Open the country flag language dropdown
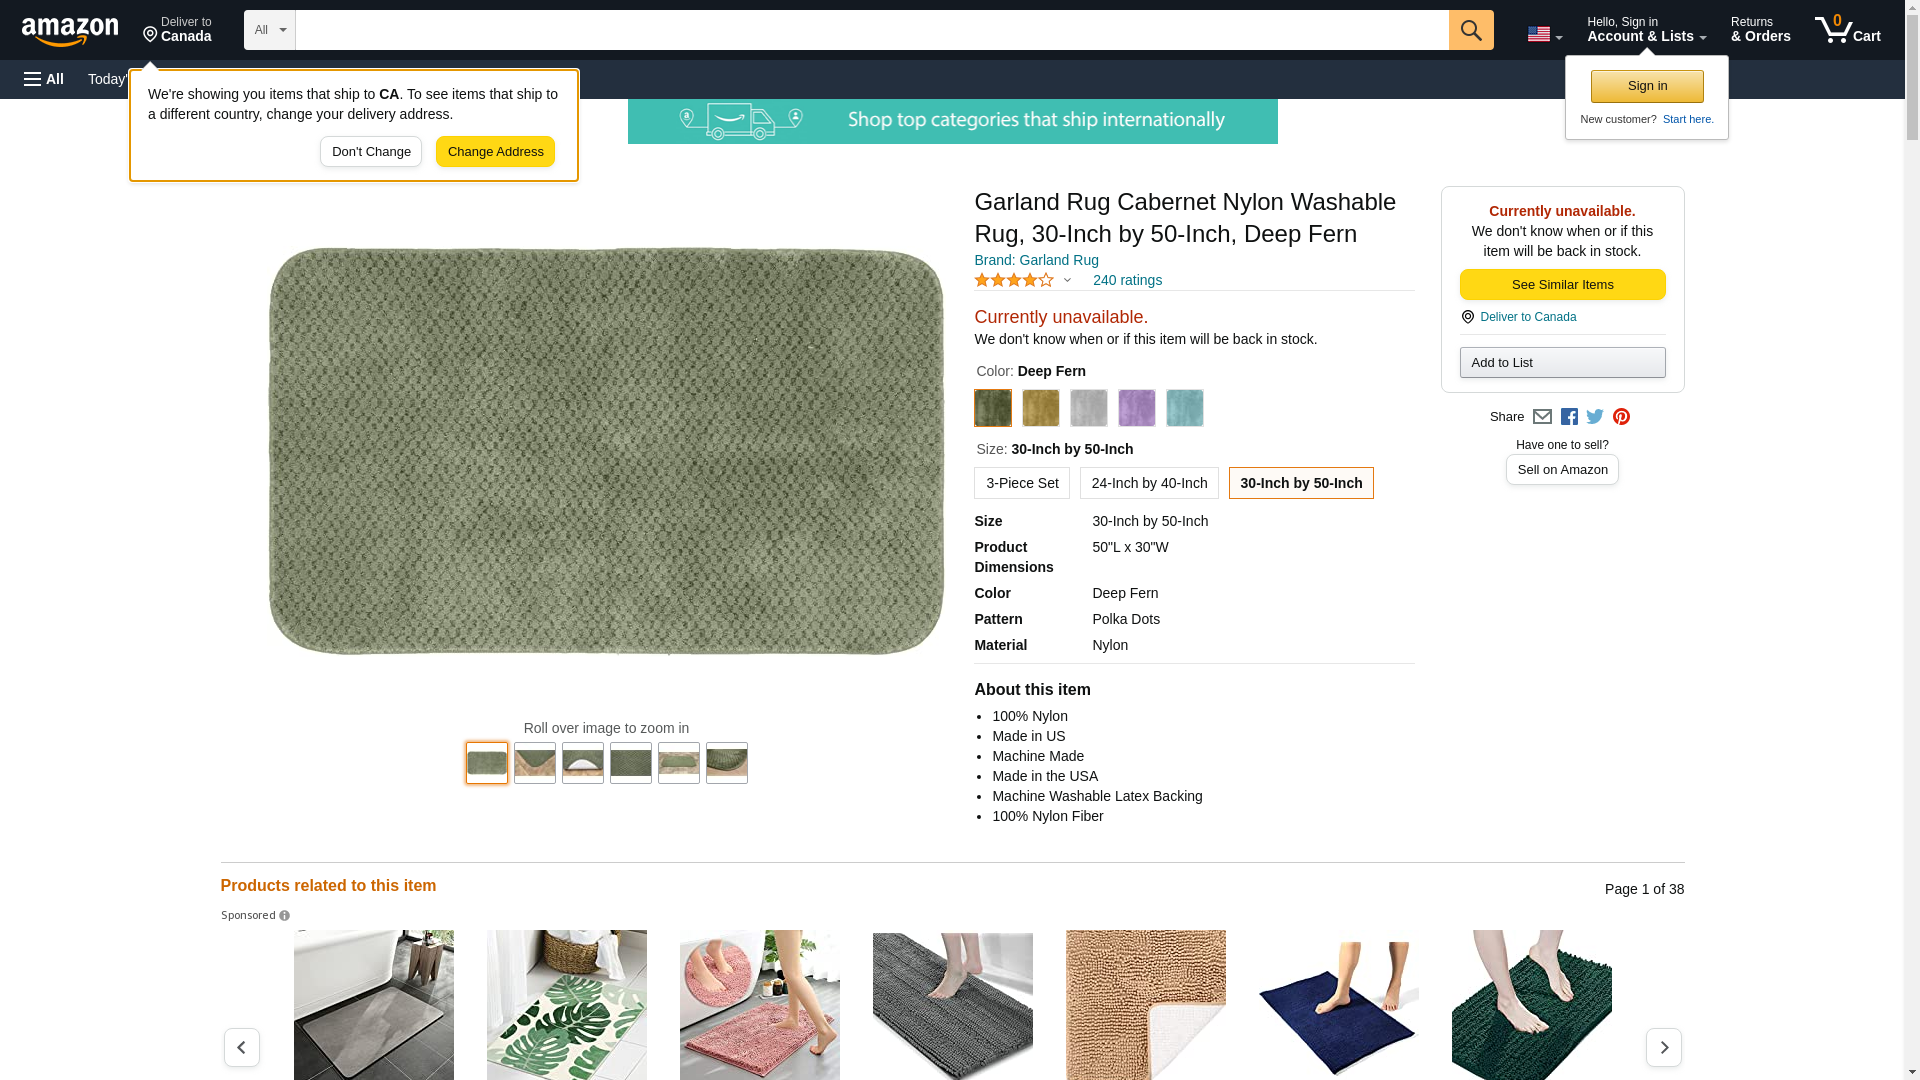The height and width of the screenshot is (1080, 1920). point(1544,34)
